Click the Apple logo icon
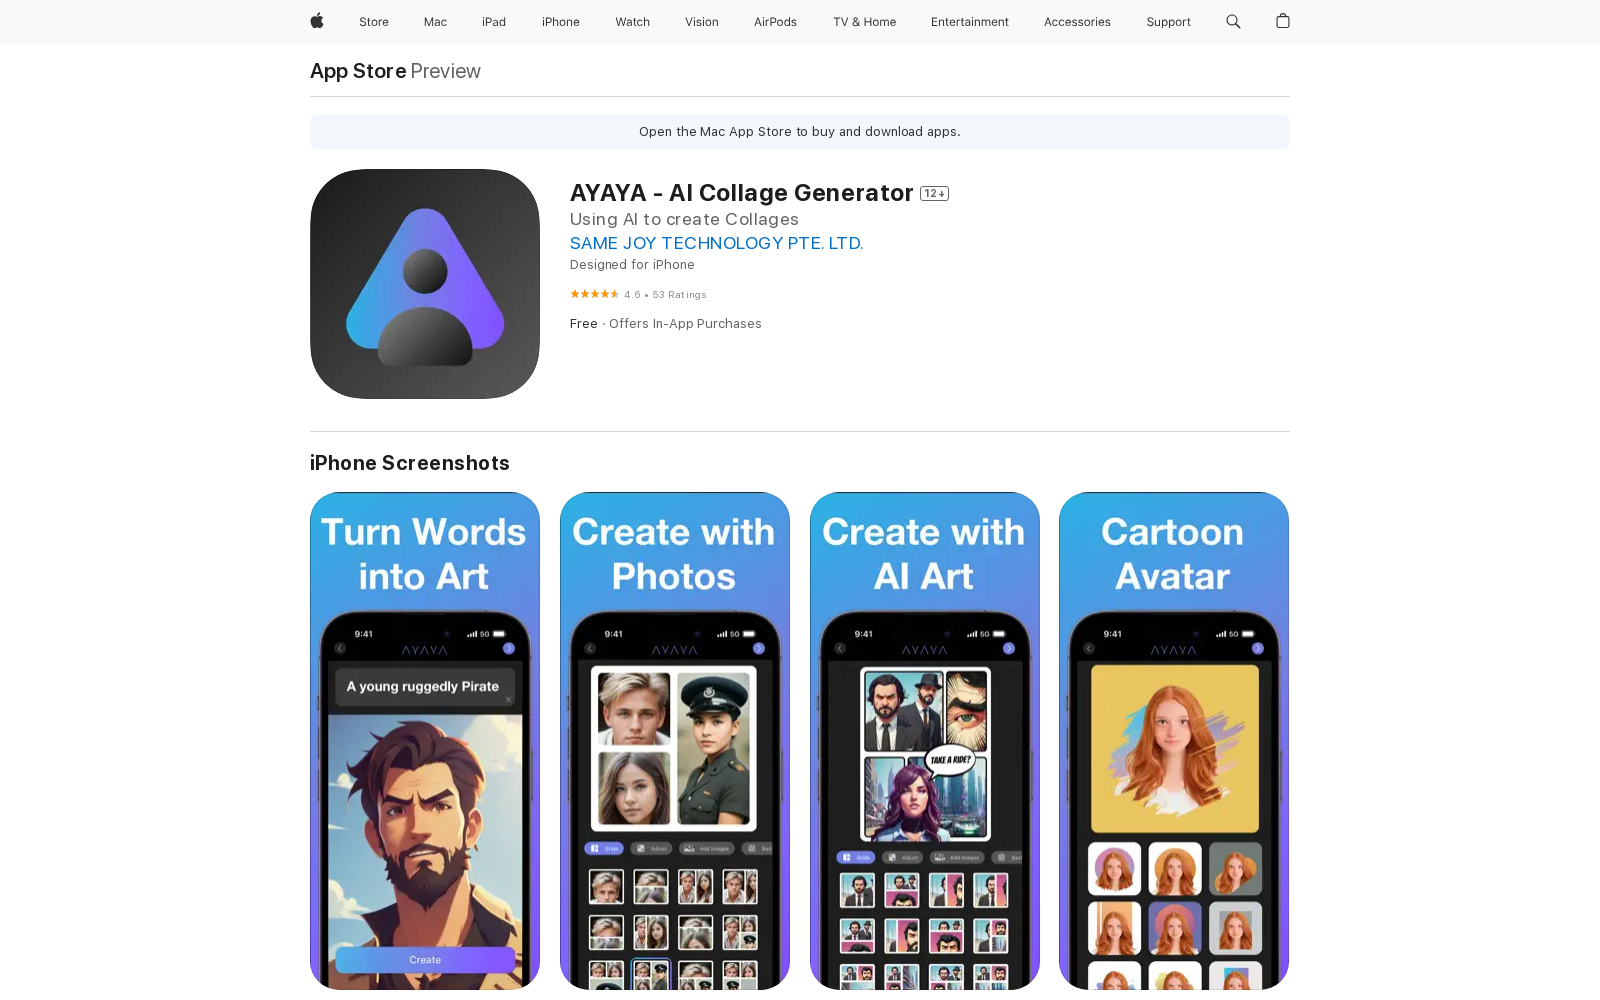Screen dimensions: 1600x1000 [317, 21]
